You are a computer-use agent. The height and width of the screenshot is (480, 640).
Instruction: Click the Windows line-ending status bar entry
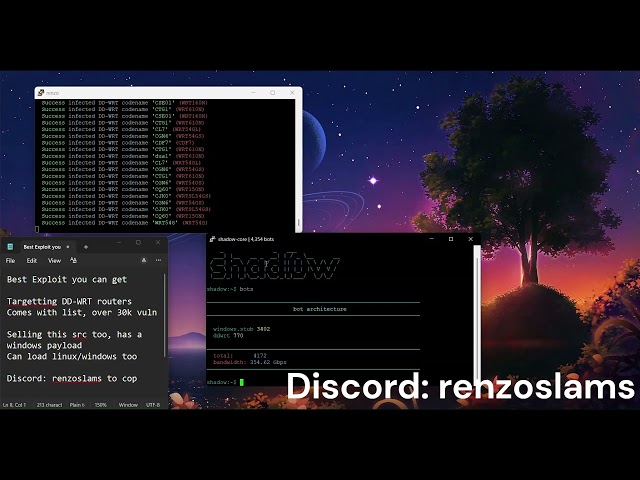point(128,405)
